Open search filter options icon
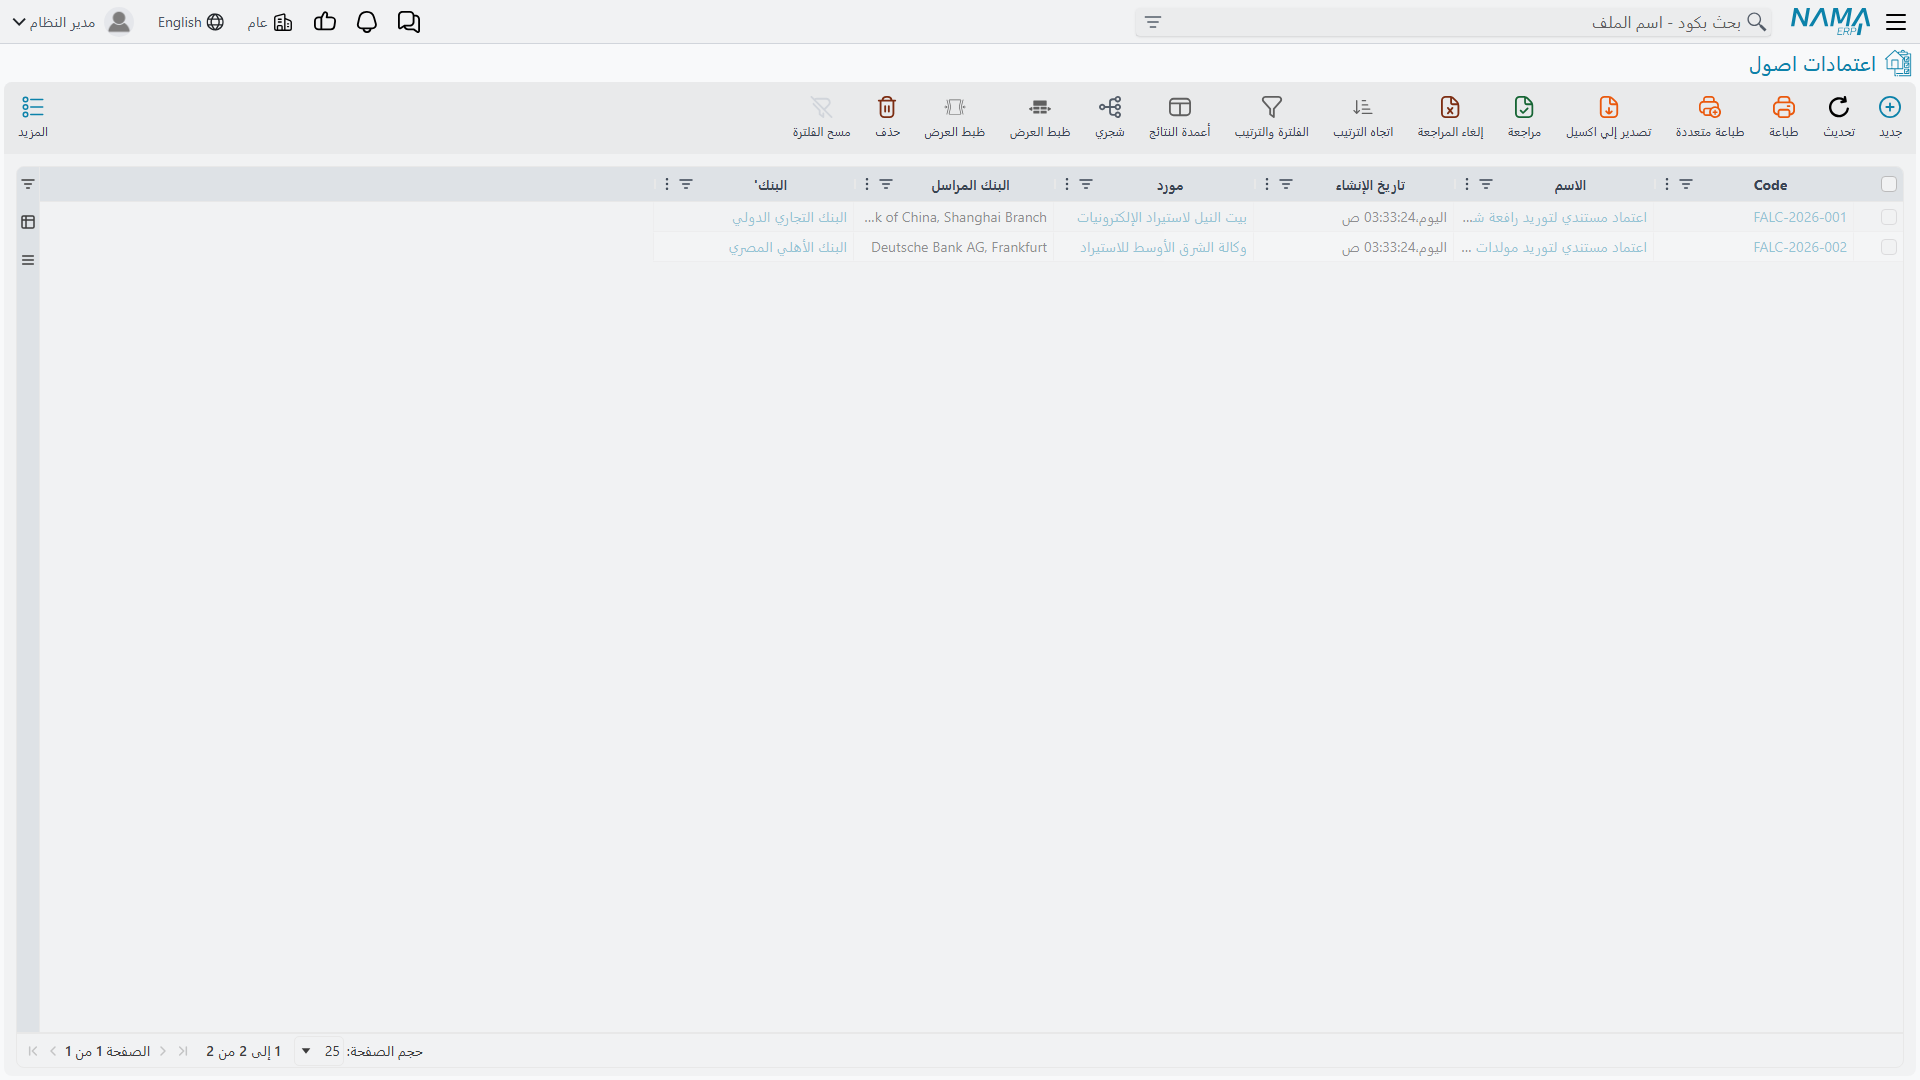 pos(1153,22)
